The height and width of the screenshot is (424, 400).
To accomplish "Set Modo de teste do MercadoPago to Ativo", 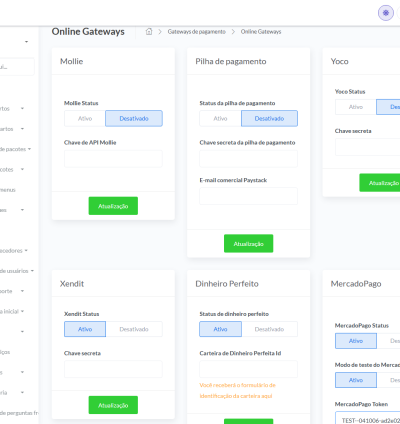I will [356, 380].
